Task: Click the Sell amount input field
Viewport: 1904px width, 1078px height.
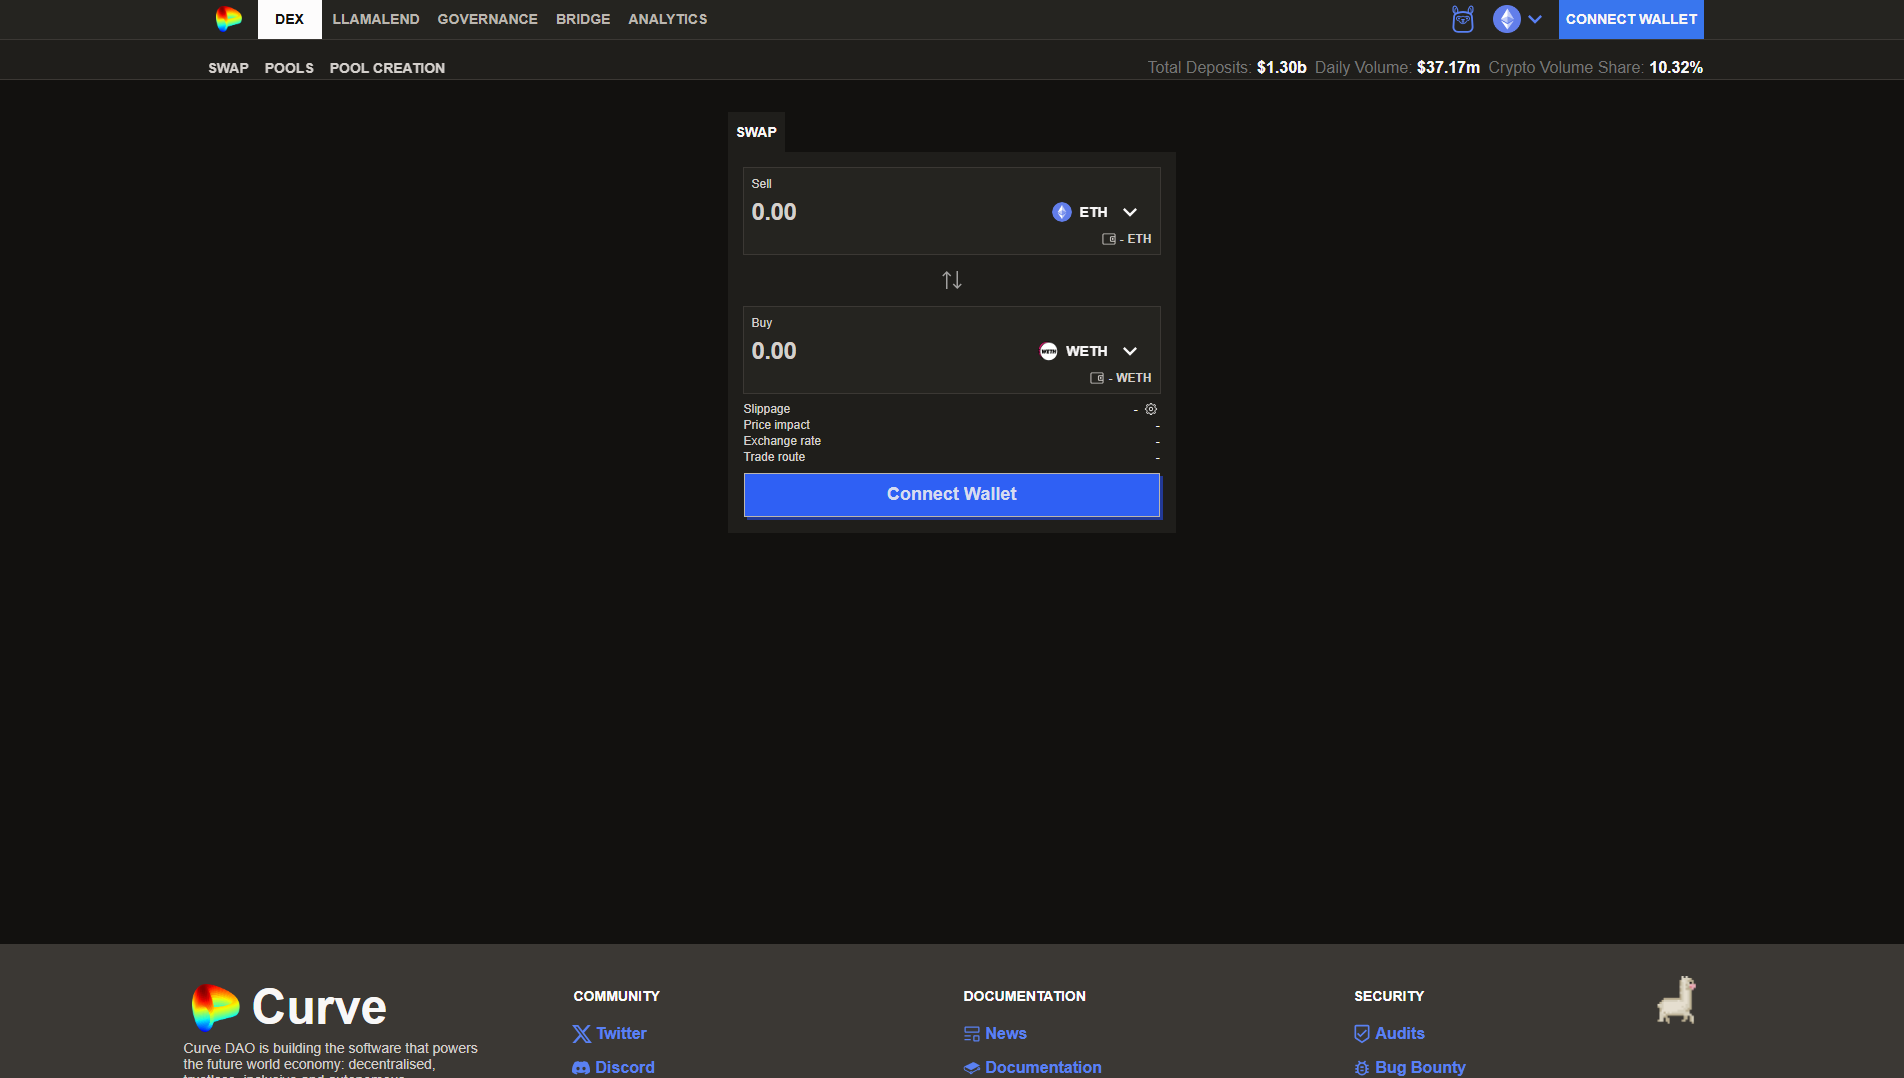Action: 890,212
